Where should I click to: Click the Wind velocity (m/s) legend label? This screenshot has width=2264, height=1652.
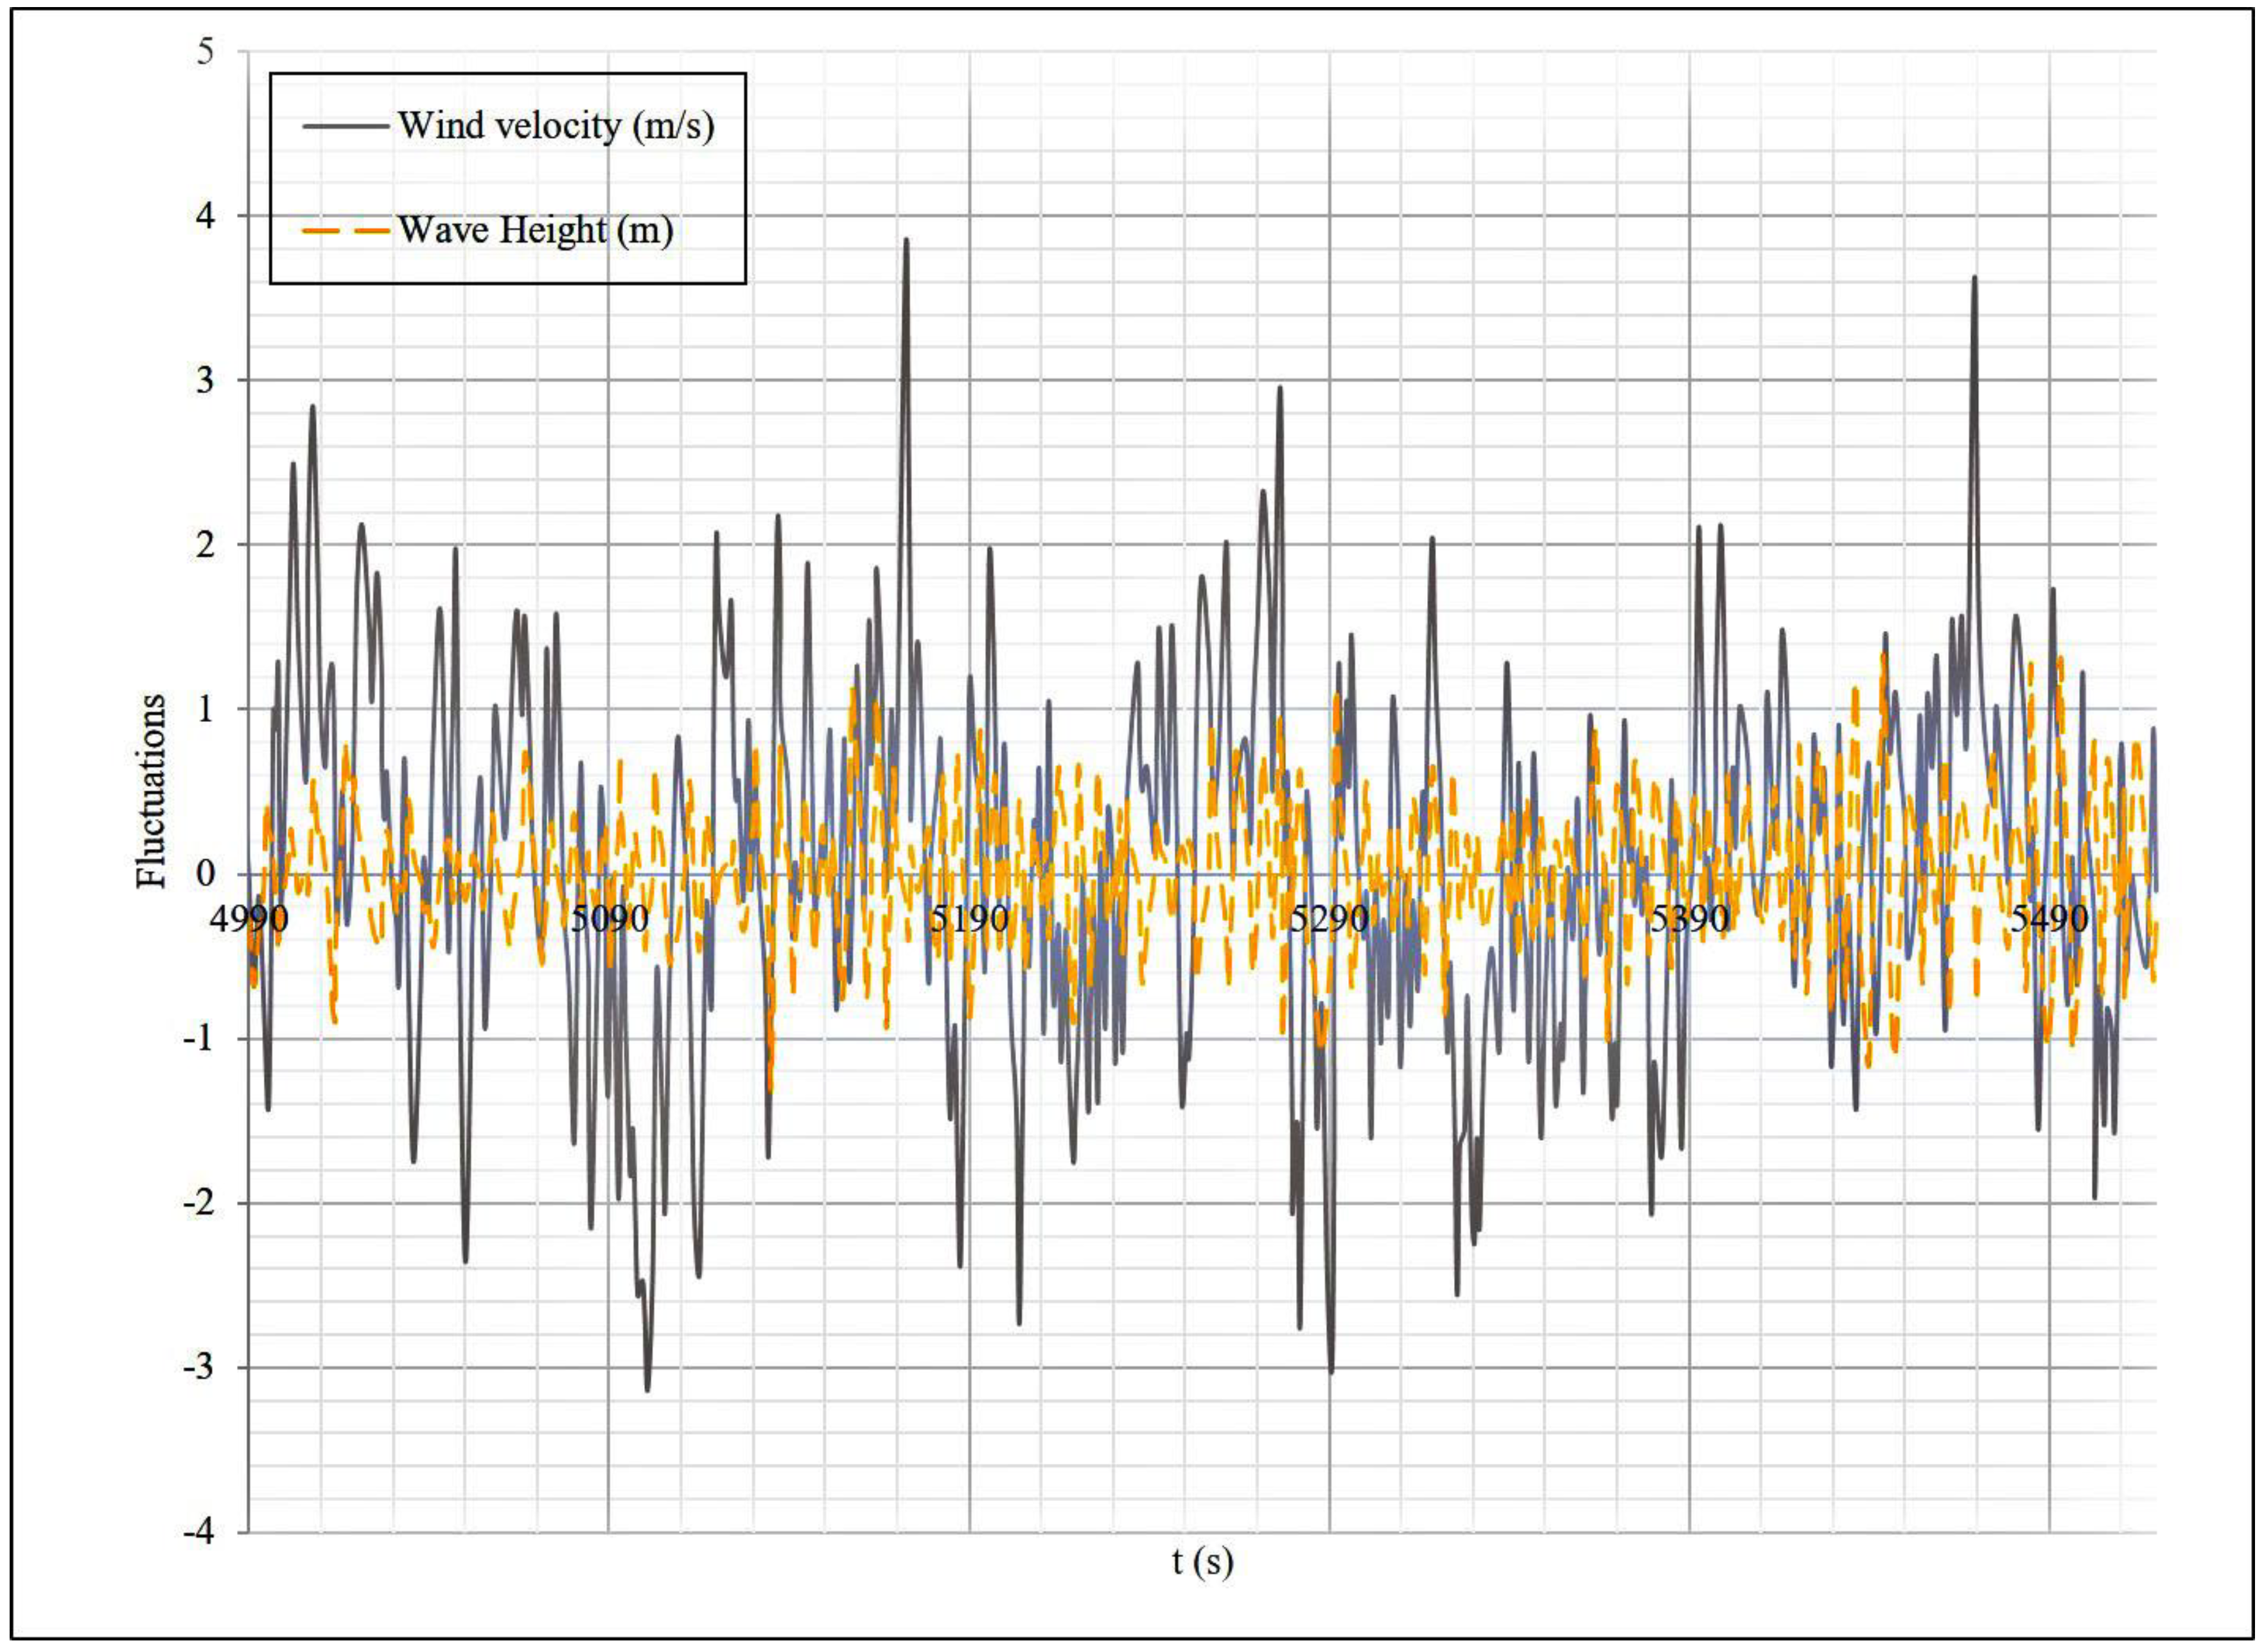click(x=556, y=126)
